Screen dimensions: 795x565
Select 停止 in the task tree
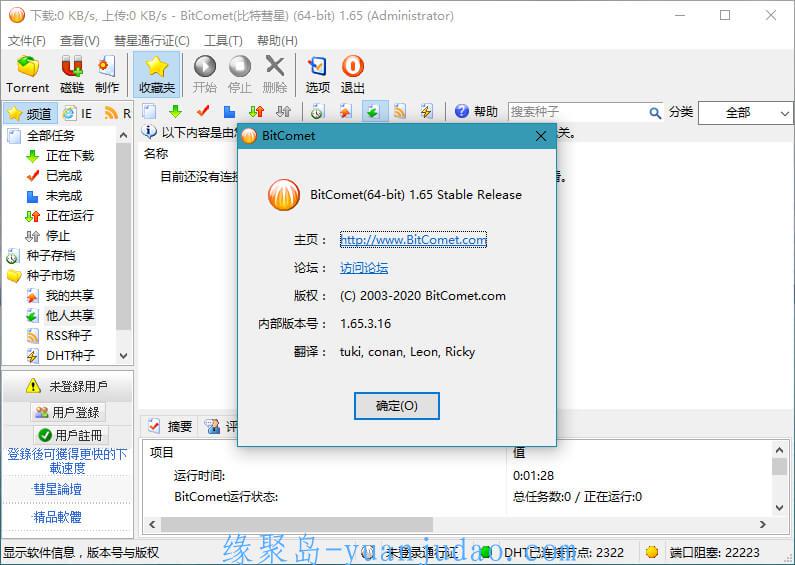click(48, 236)
